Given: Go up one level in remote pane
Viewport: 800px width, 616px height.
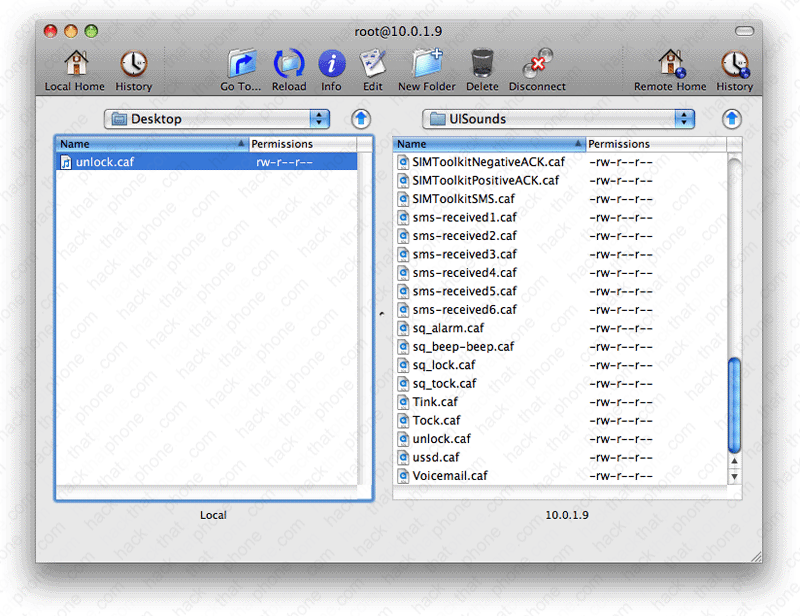Looking at the screenshot, I should pos(732,119).
